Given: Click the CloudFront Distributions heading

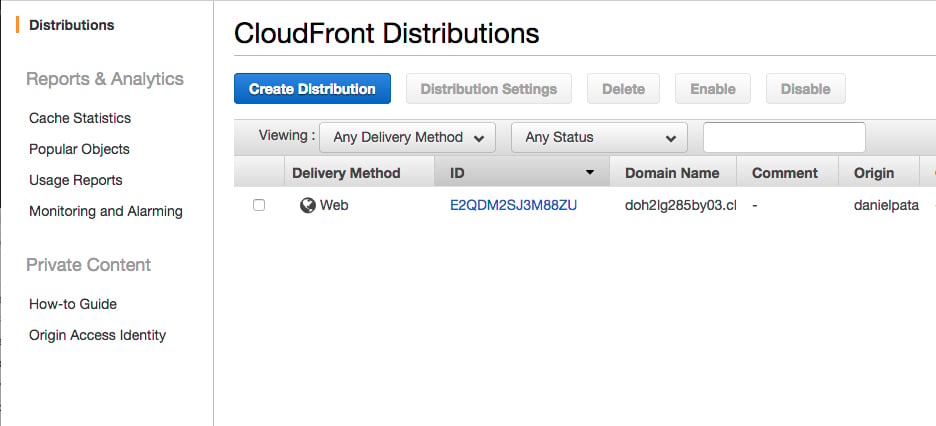Looking at the screenshot, I should [386, 34].
